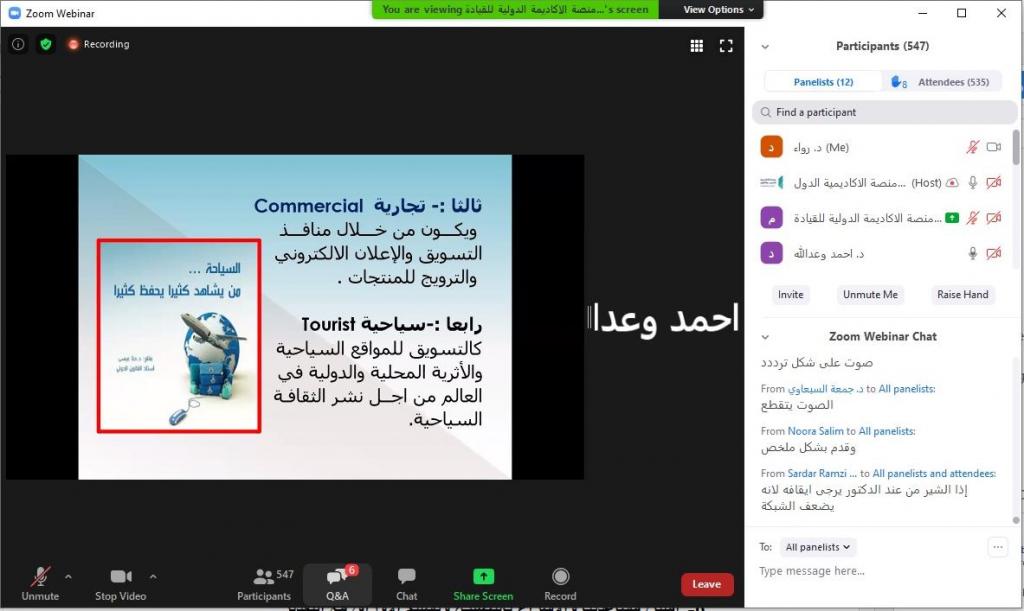
Task: Collapse the Zoom Webinar Chat section
Action: (765, 337)
